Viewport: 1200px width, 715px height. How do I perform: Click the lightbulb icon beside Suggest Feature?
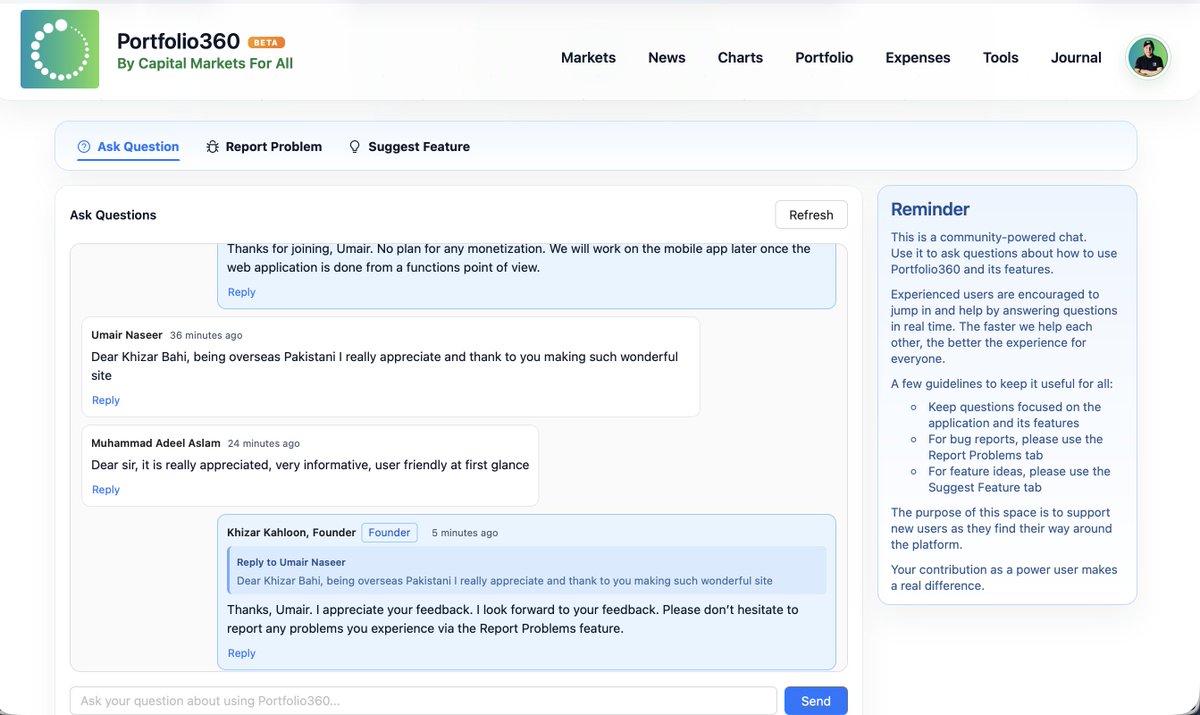point(354,146)
